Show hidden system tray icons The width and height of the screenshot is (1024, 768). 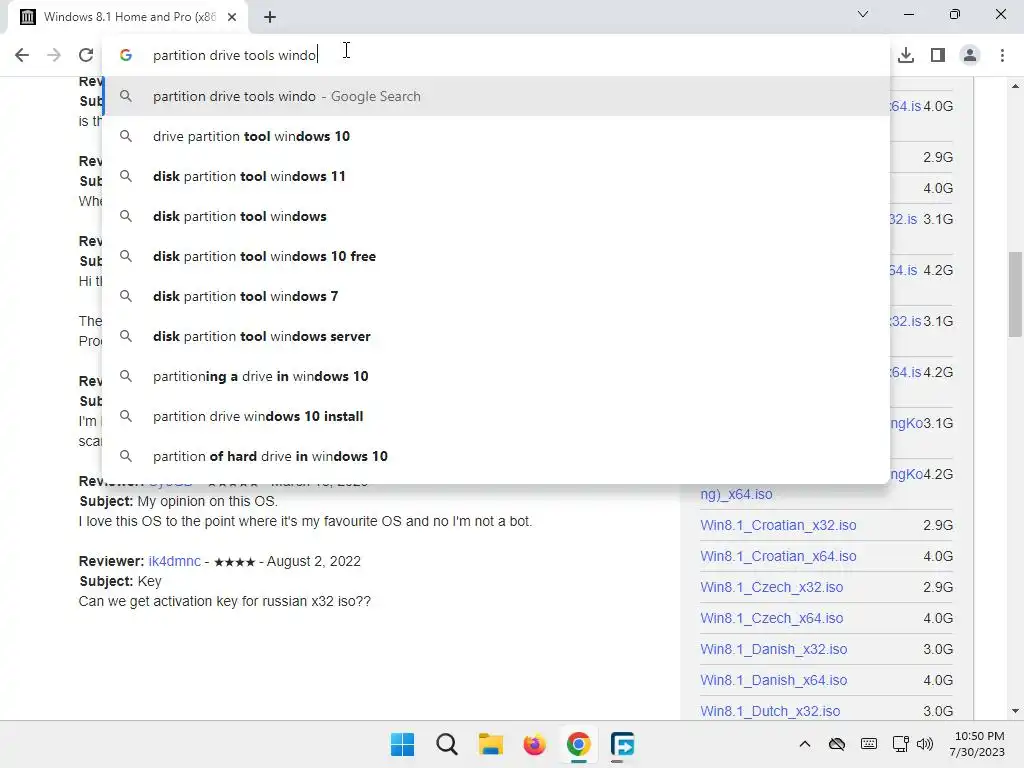pyautogui.click(x=805, y=744)
